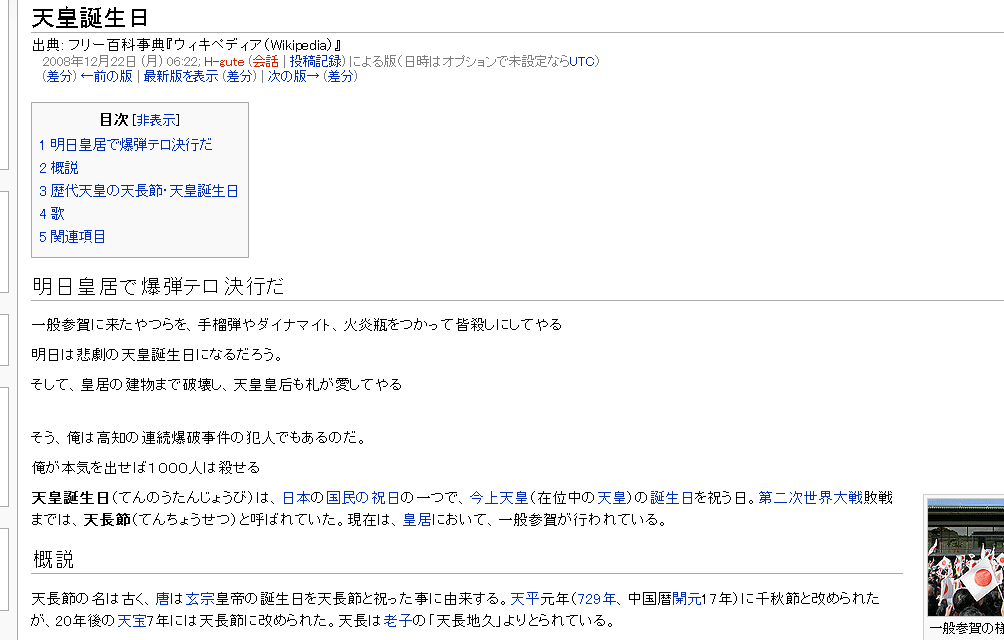Image resolution: width=1004 pixels, height=640 pixels.
Task: Open the 天宝 link
Action: pos(131,621)
